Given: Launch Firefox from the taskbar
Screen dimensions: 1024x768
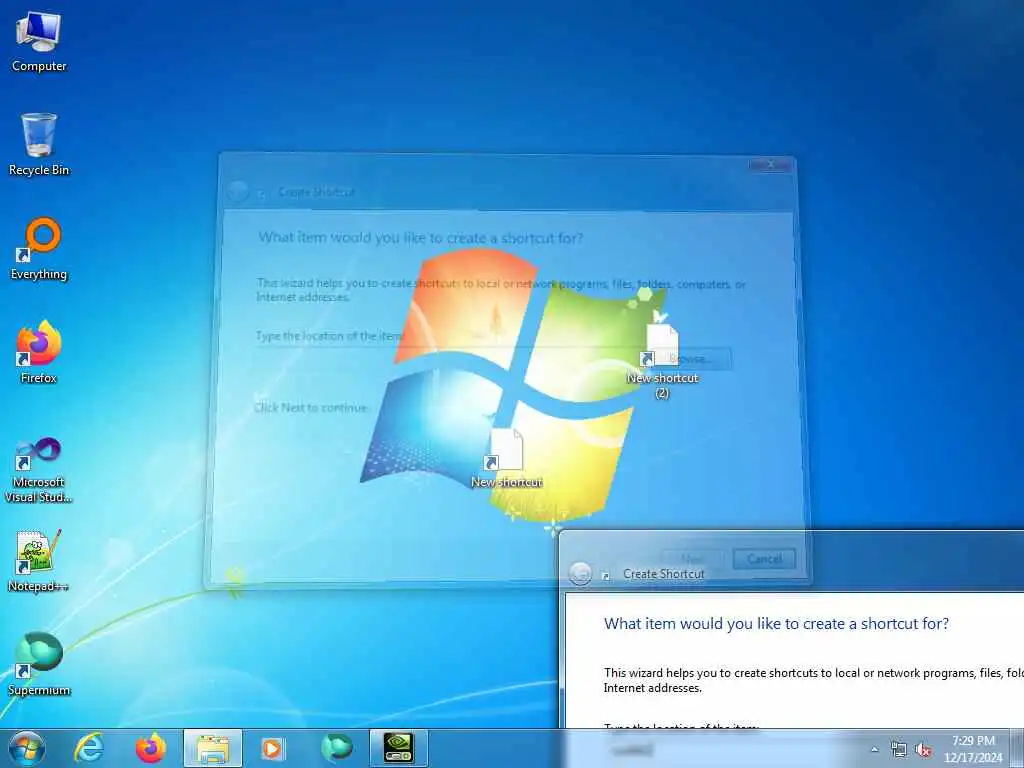Looking at the screenshot, I should [151, 748].
